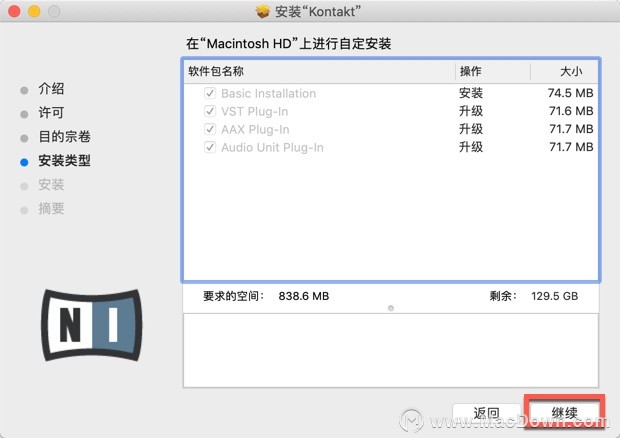Select the 安装 step in sidebar

(x=51, y=185)
